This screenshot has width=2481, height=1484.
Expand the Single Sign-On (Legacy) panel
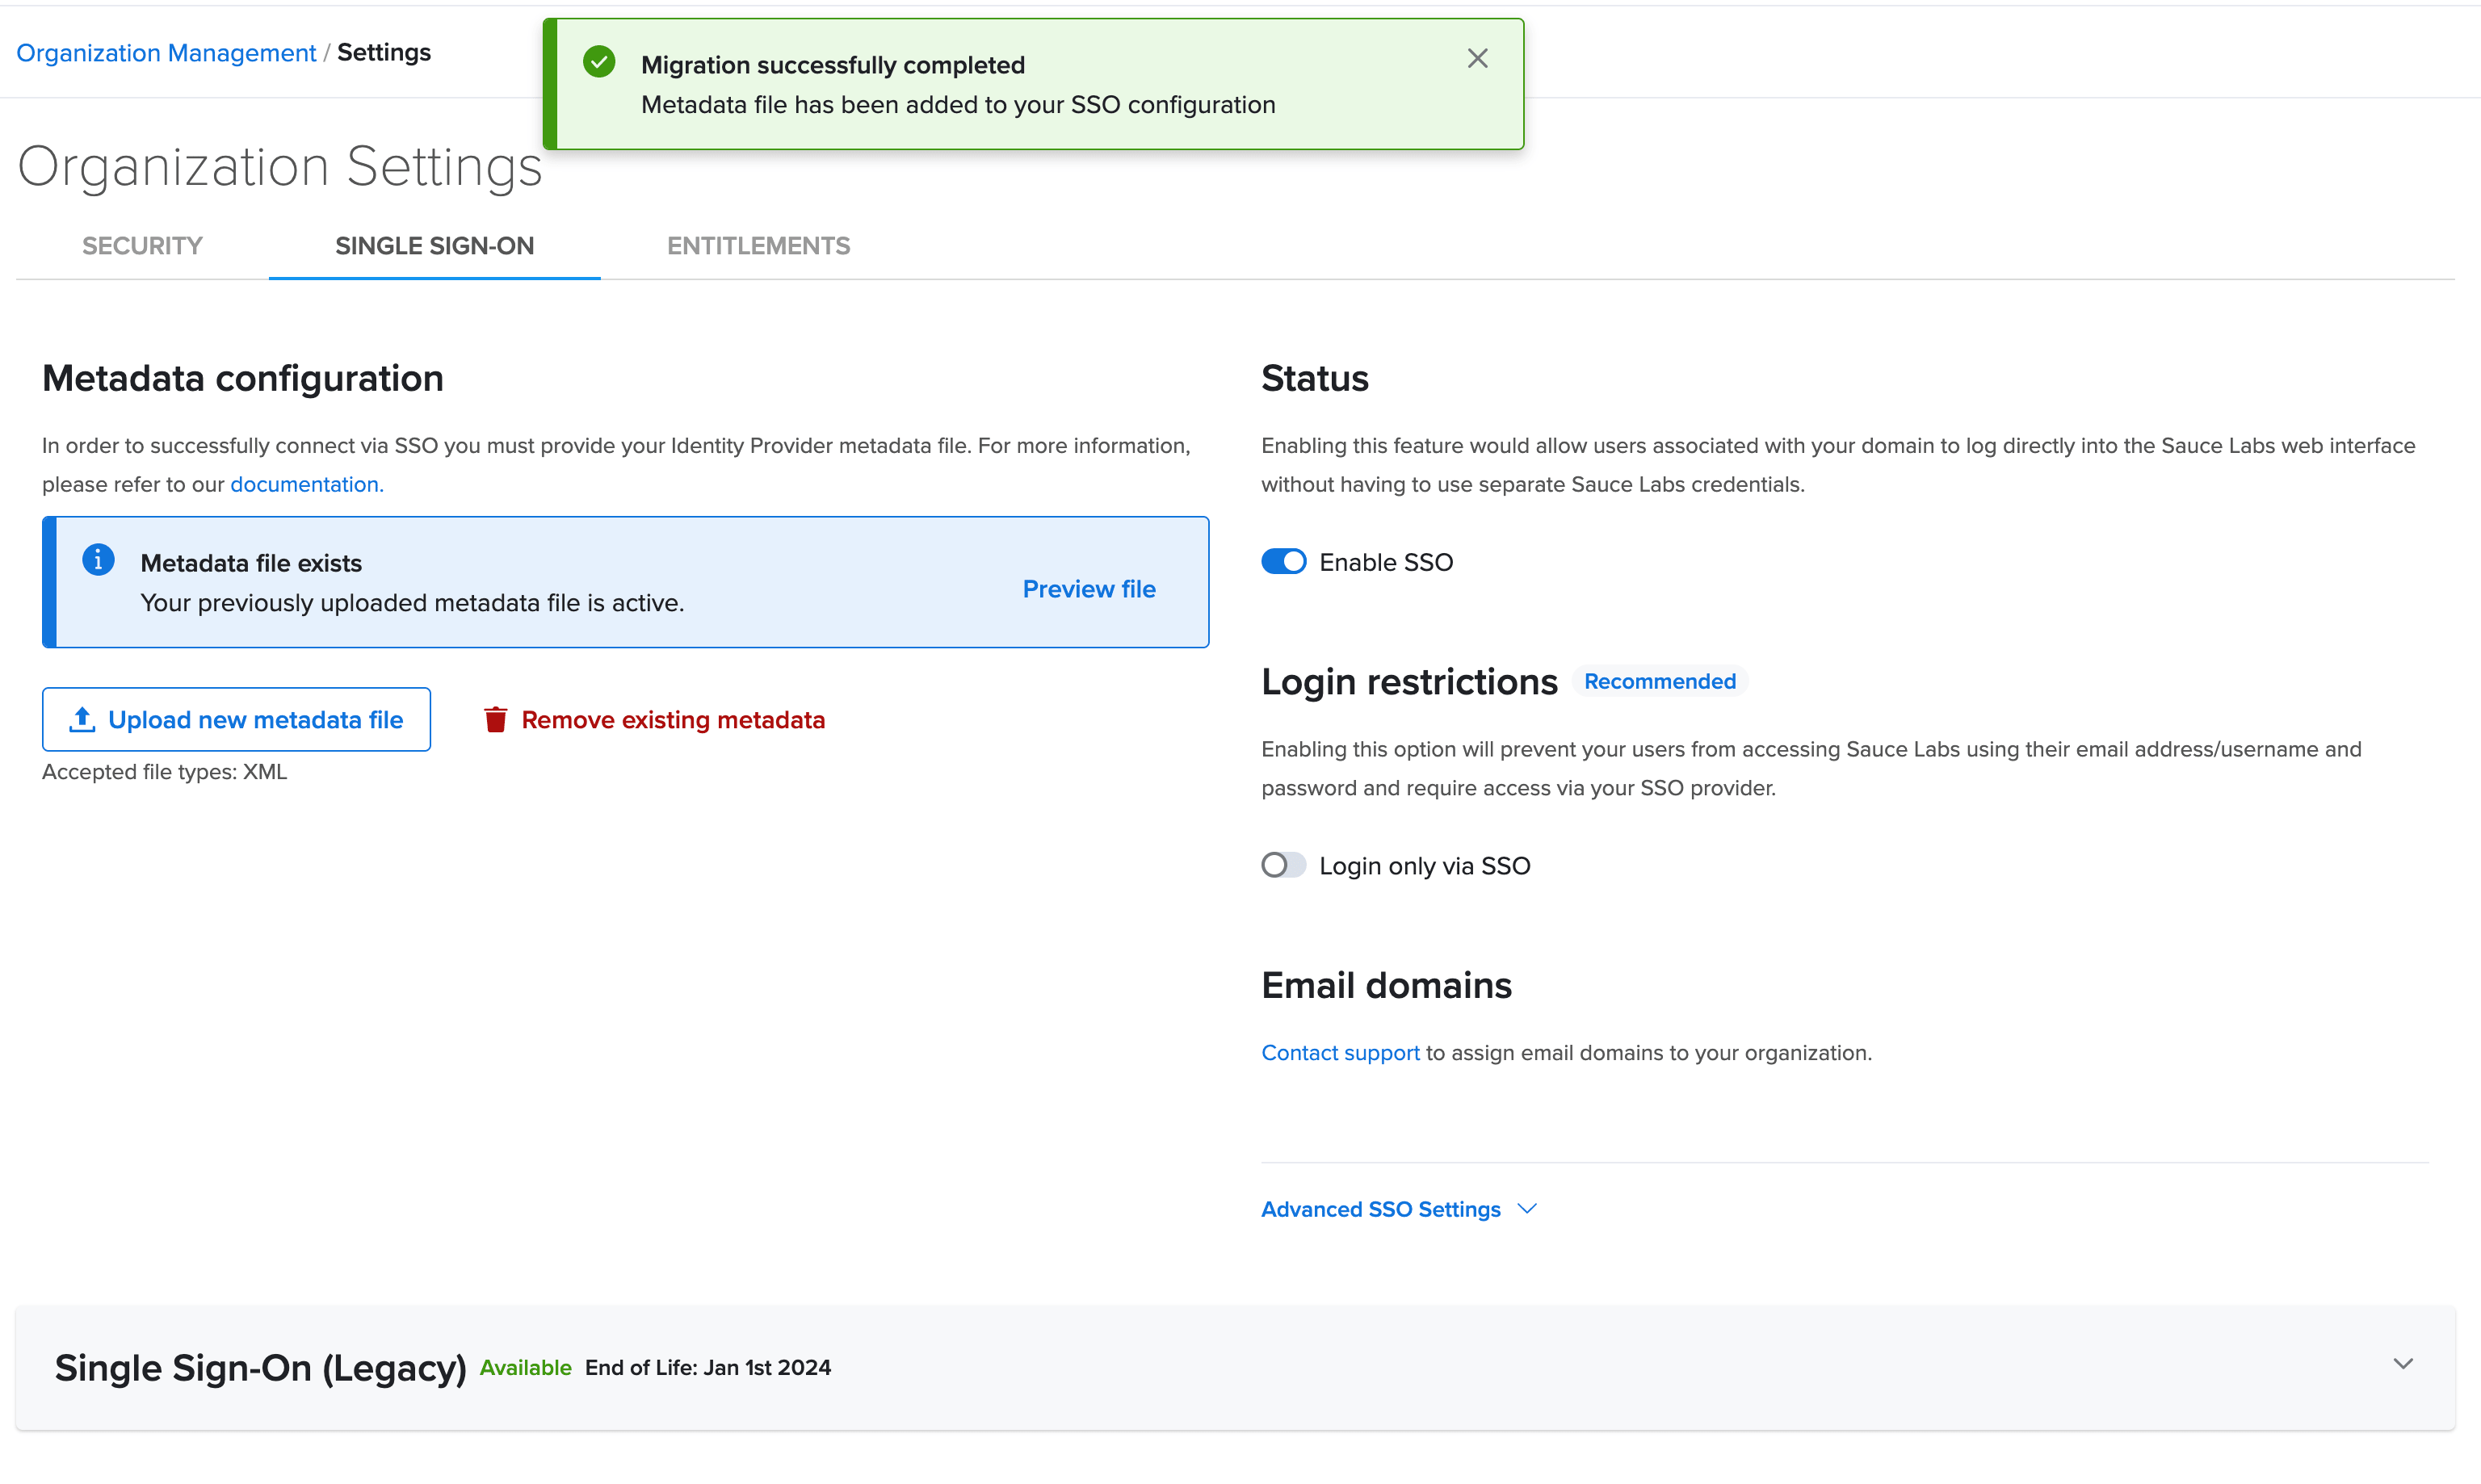[x=260, y=1367]
